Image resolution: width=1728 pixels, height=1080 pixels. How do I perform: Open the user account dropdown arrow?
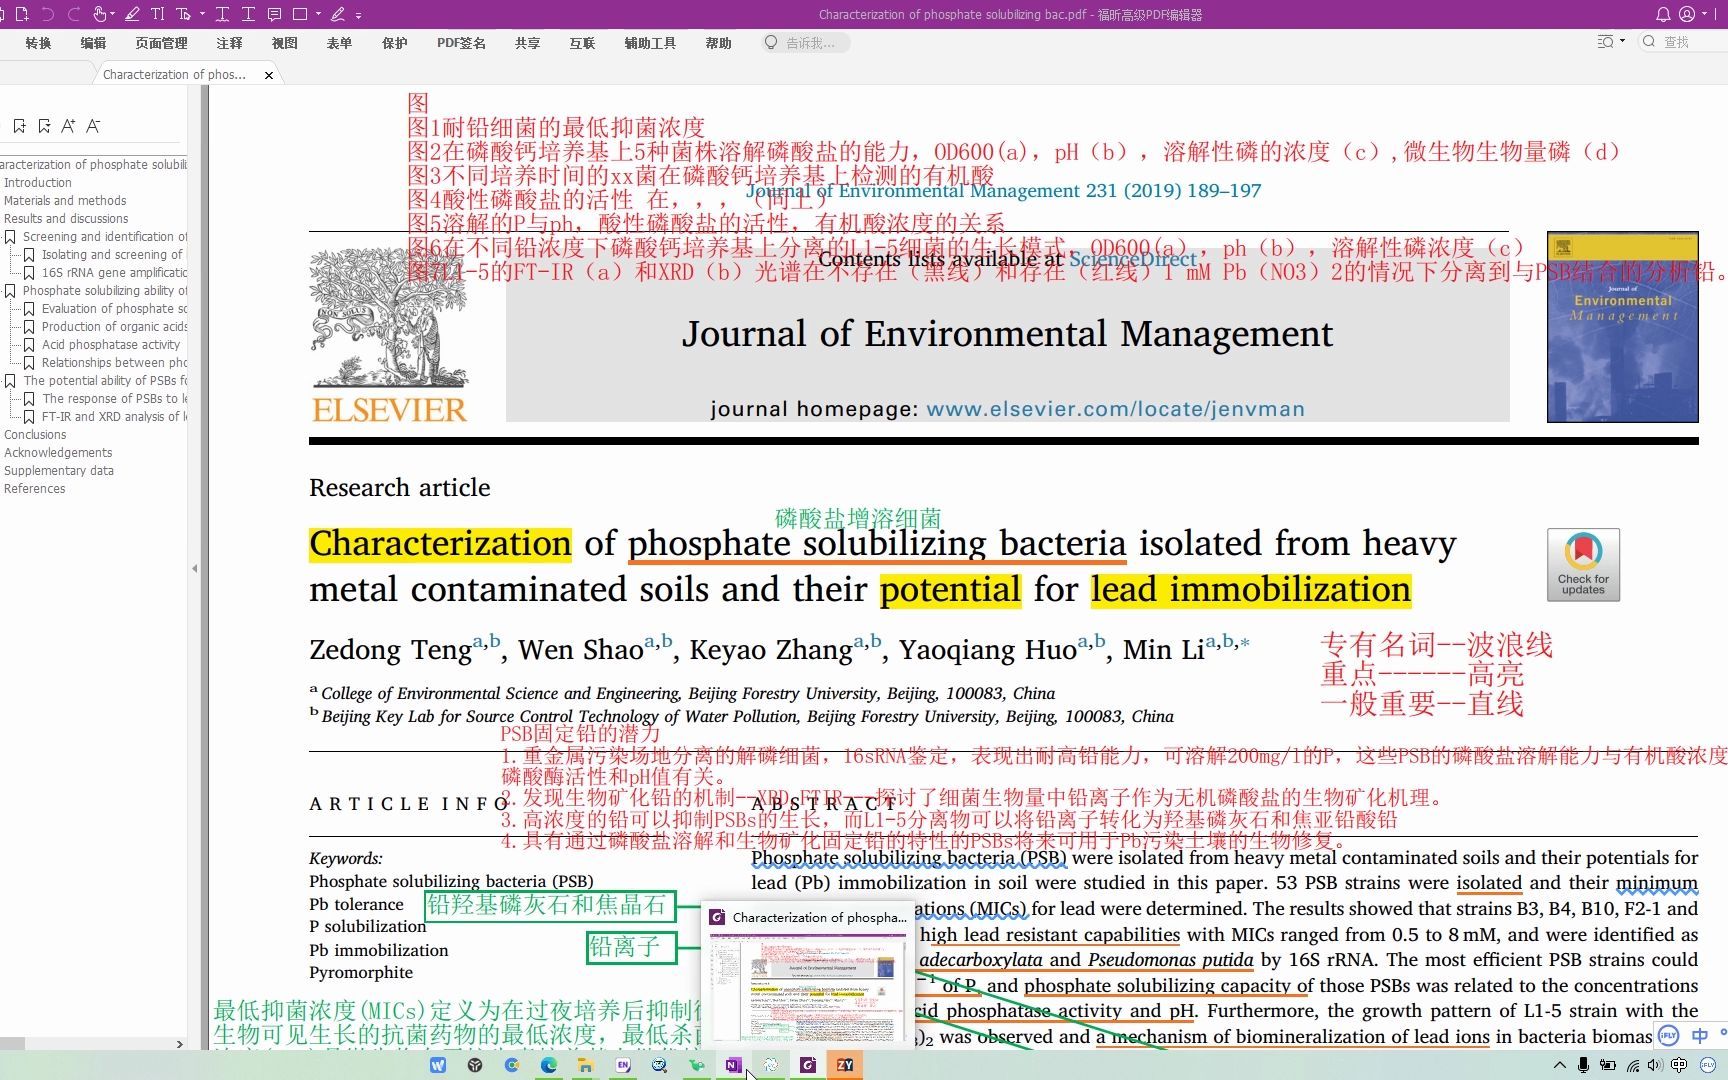(x=1702, y=15)
